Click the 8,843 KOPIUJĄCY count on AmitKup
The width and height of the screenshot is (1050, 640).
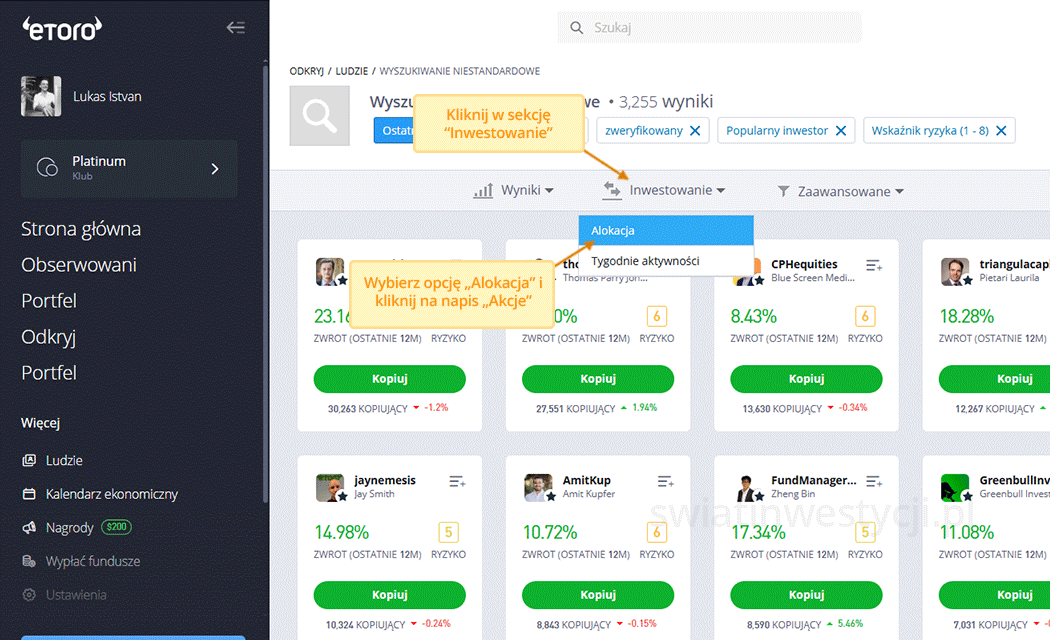pyautogui.click(x=574, y=625)
